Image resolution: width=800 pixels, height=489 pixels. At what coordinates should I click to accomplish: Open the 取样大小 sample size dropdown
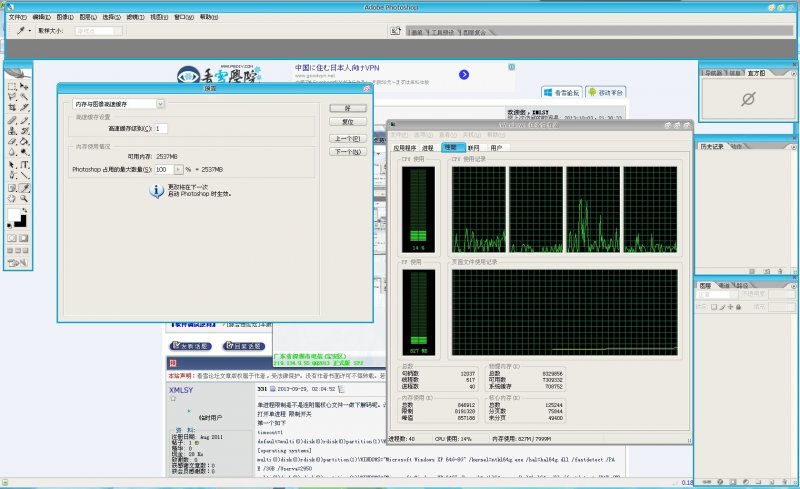(x=98, y=31)
